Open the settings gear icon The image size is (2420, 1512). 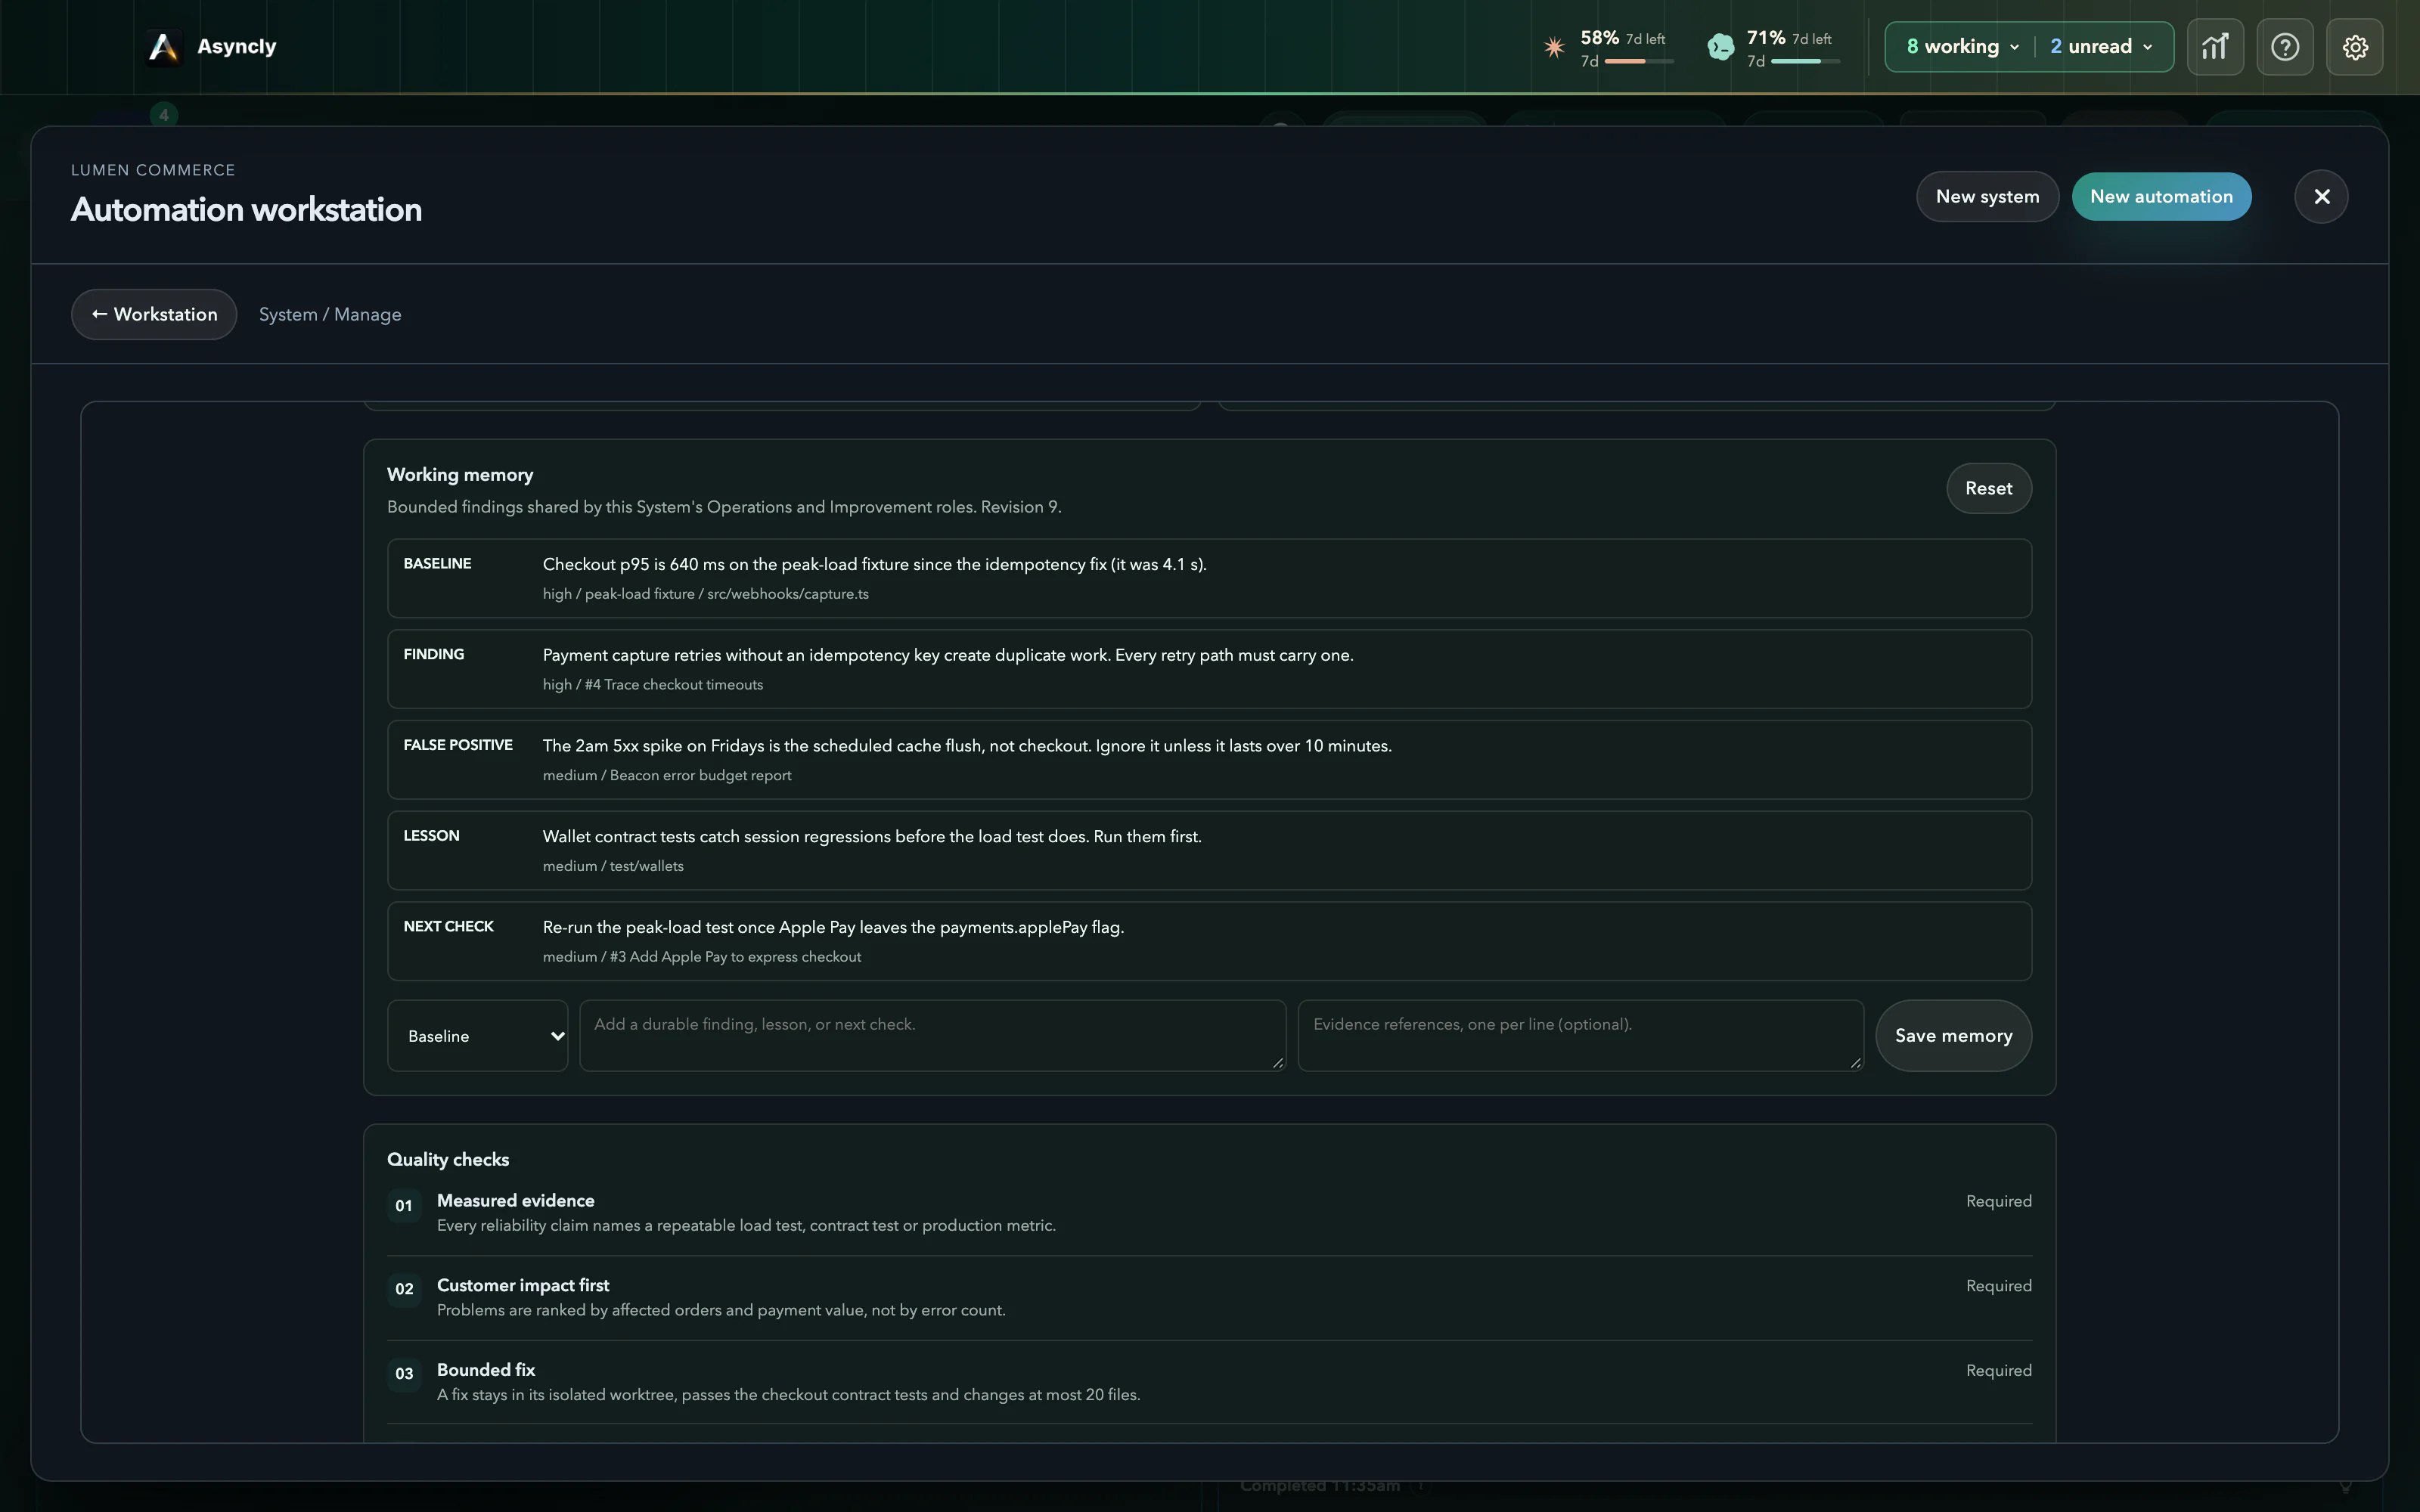[2355, 47]
